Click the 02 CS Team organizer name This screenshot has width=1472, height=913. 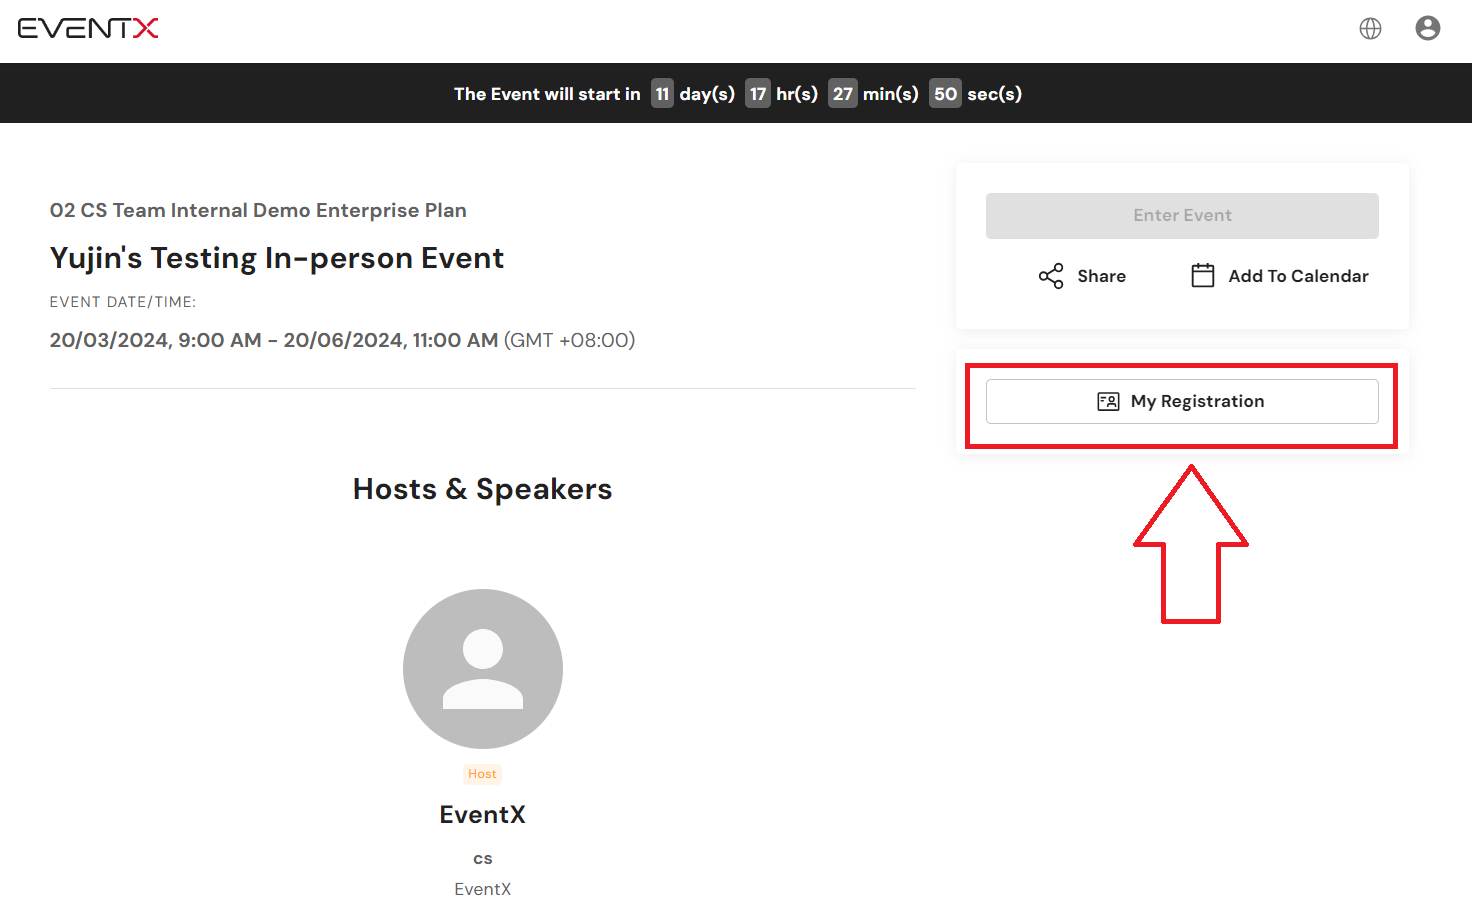pos(258,211)
